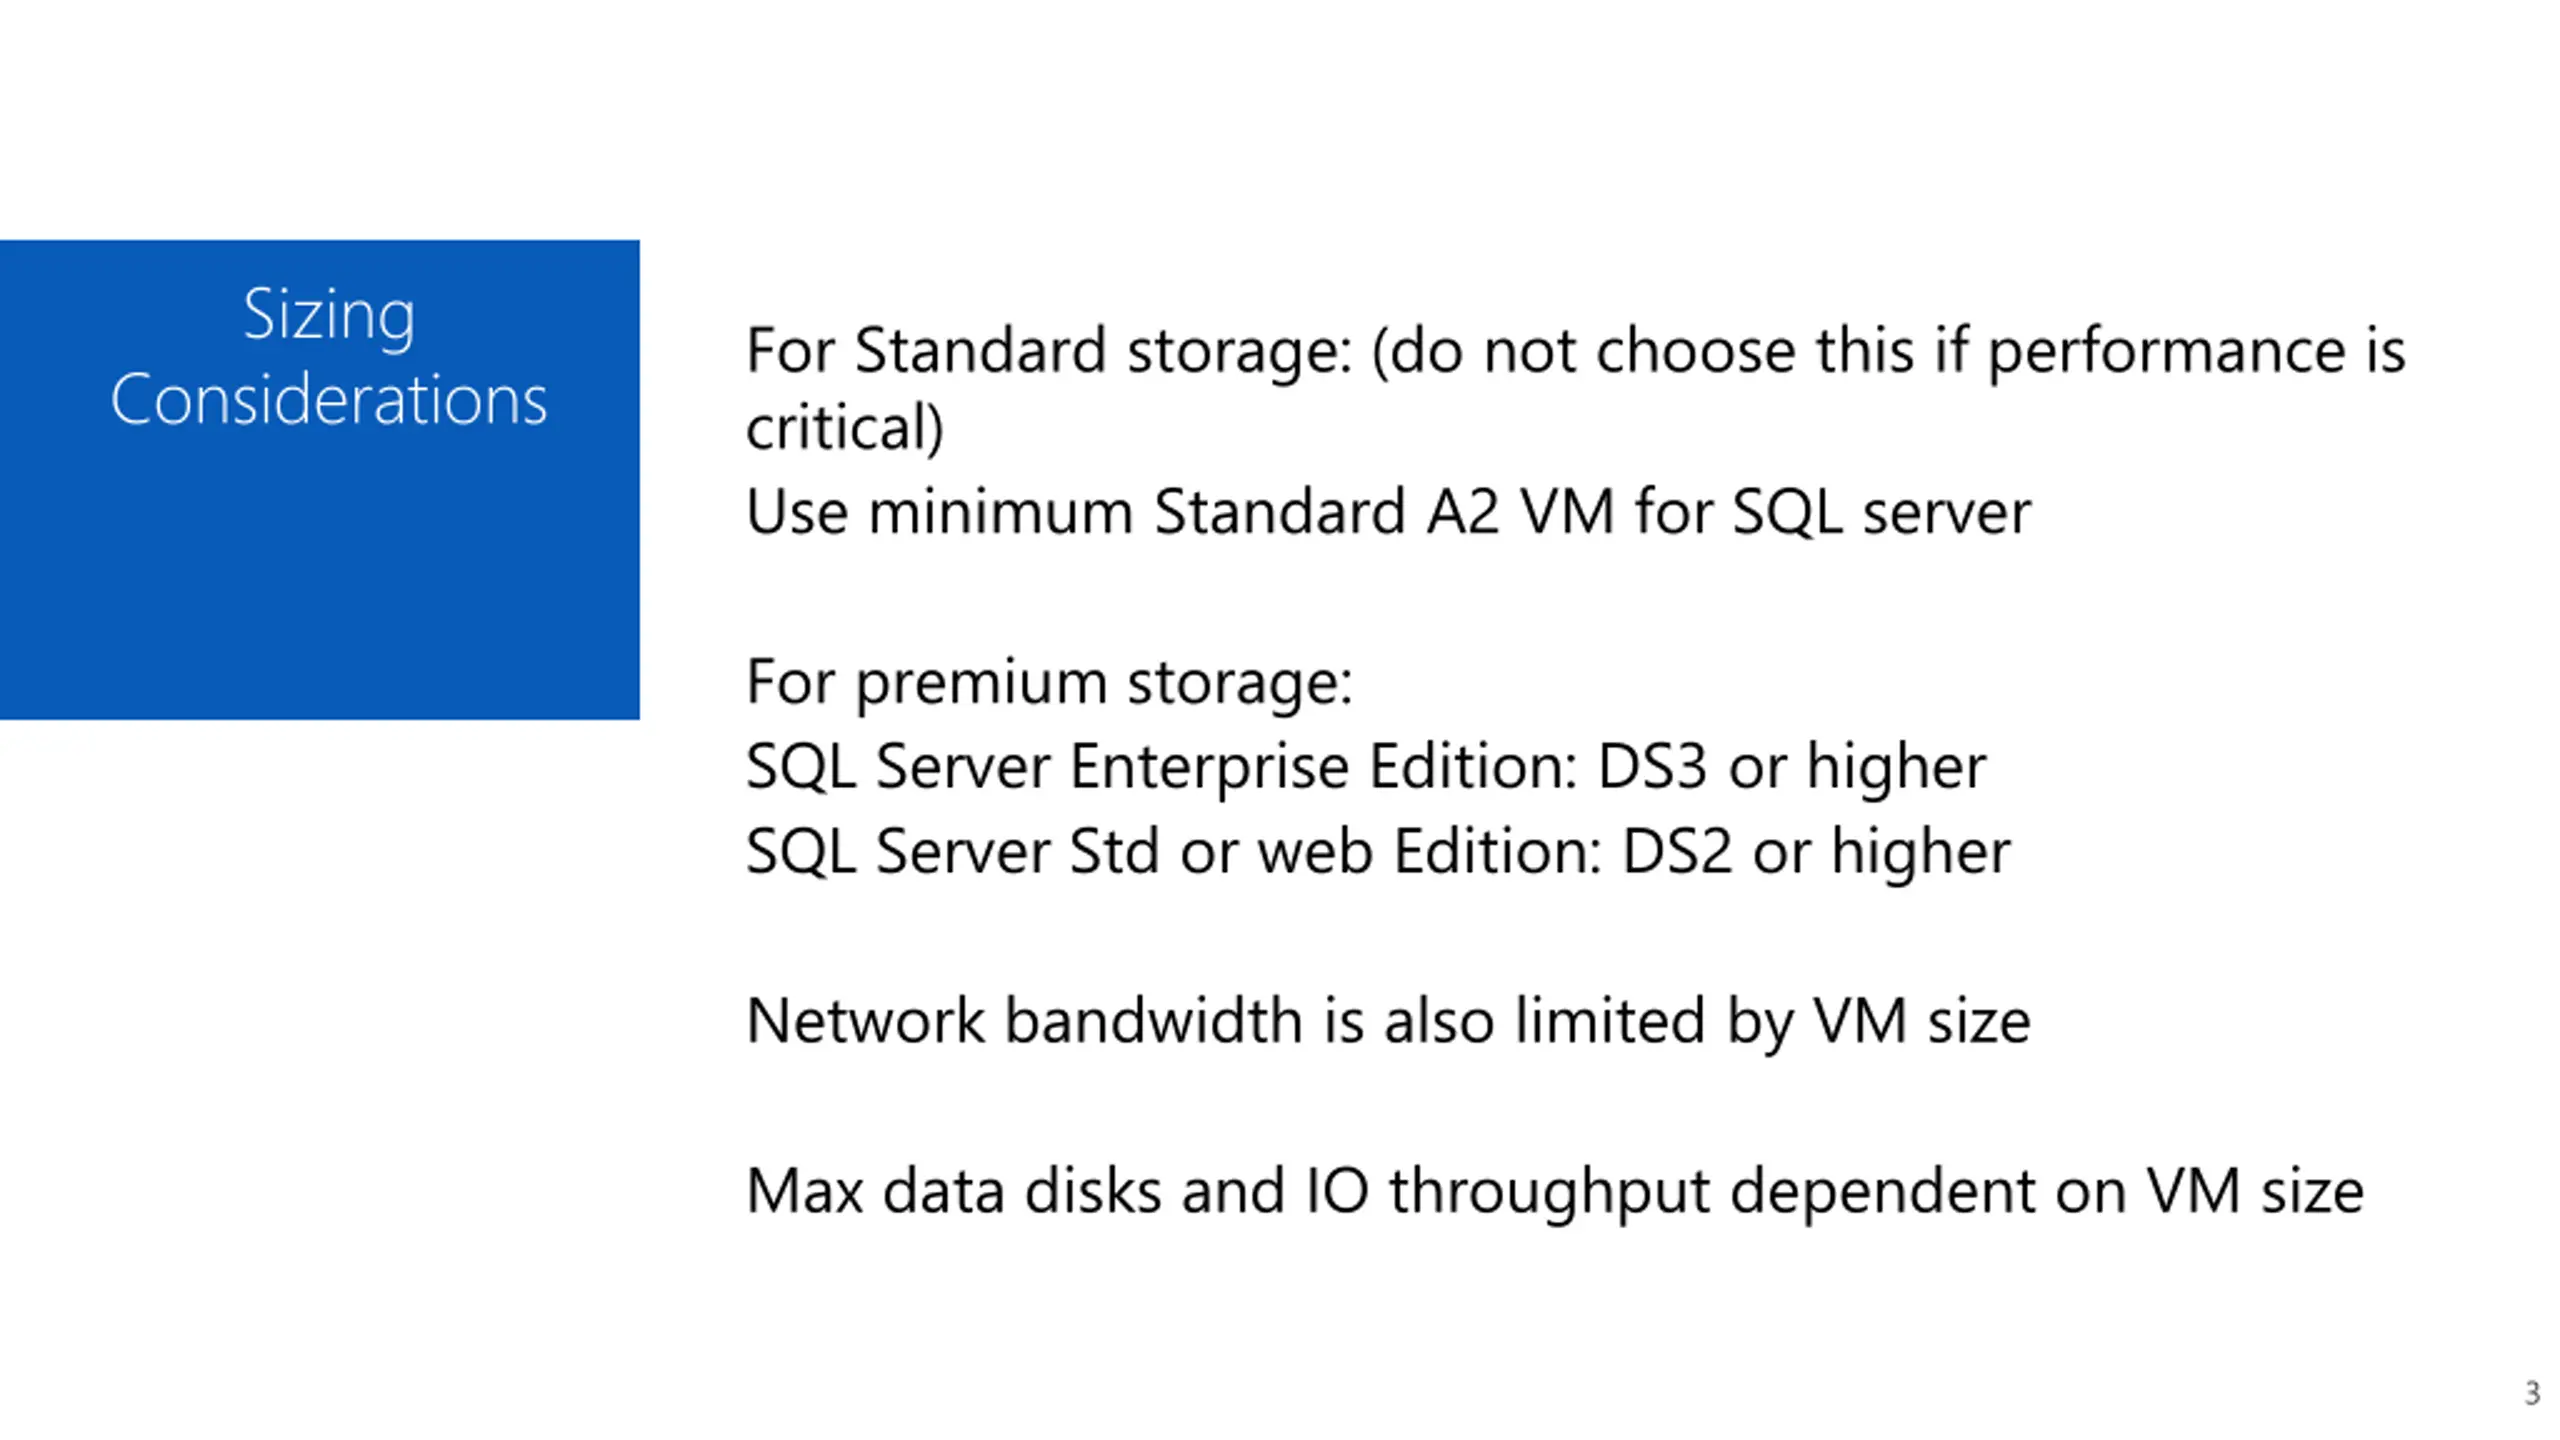Click the 'For premium storage:' heading
The image size is (2560, 1440).
pos(1049,684)
